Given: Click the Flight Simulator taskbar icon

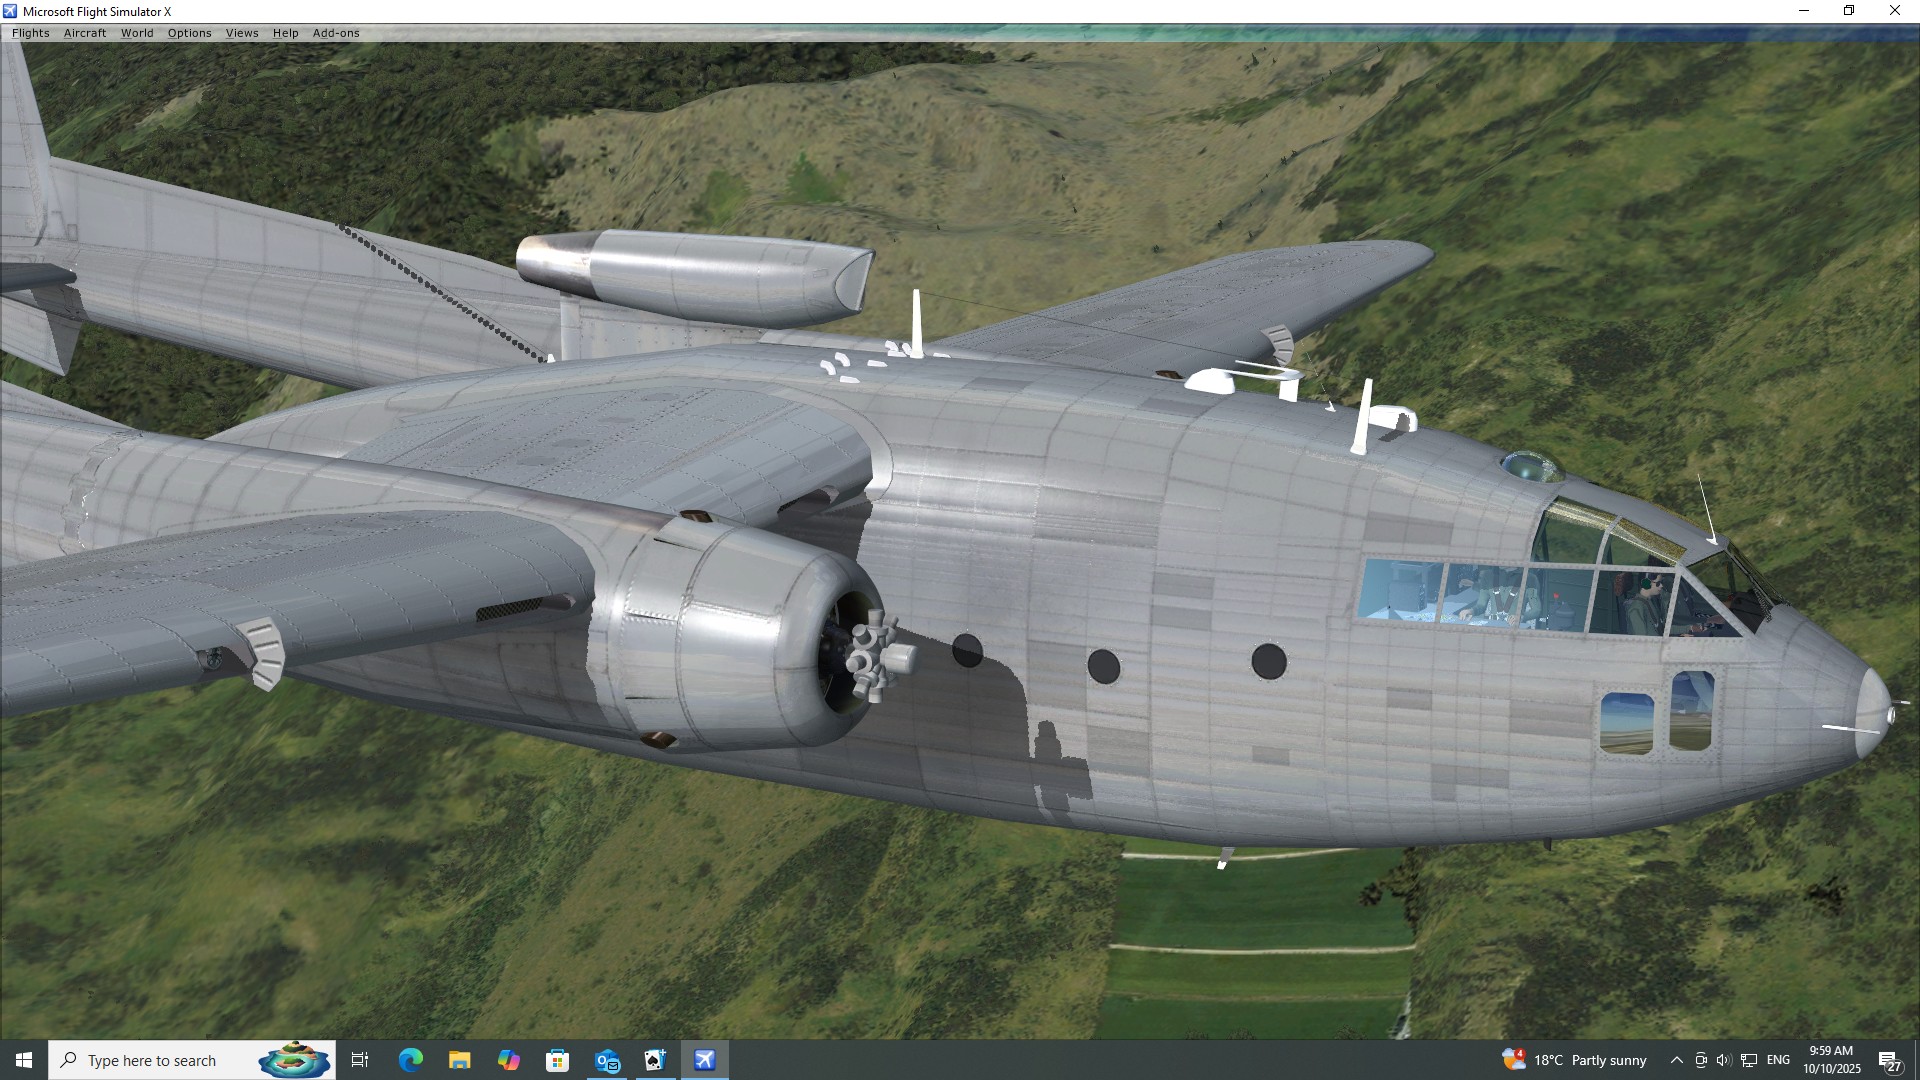Looking at the screenshot, I should tap(705, 1060).
